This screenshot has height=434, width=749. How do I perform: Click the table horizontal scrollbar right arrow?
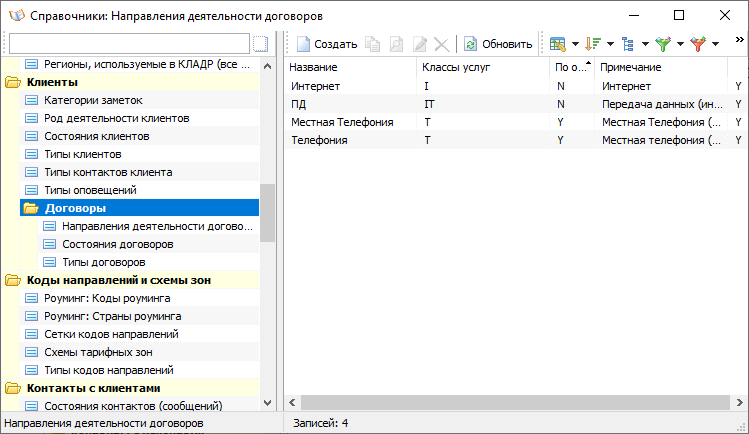(x=739, y=402)
